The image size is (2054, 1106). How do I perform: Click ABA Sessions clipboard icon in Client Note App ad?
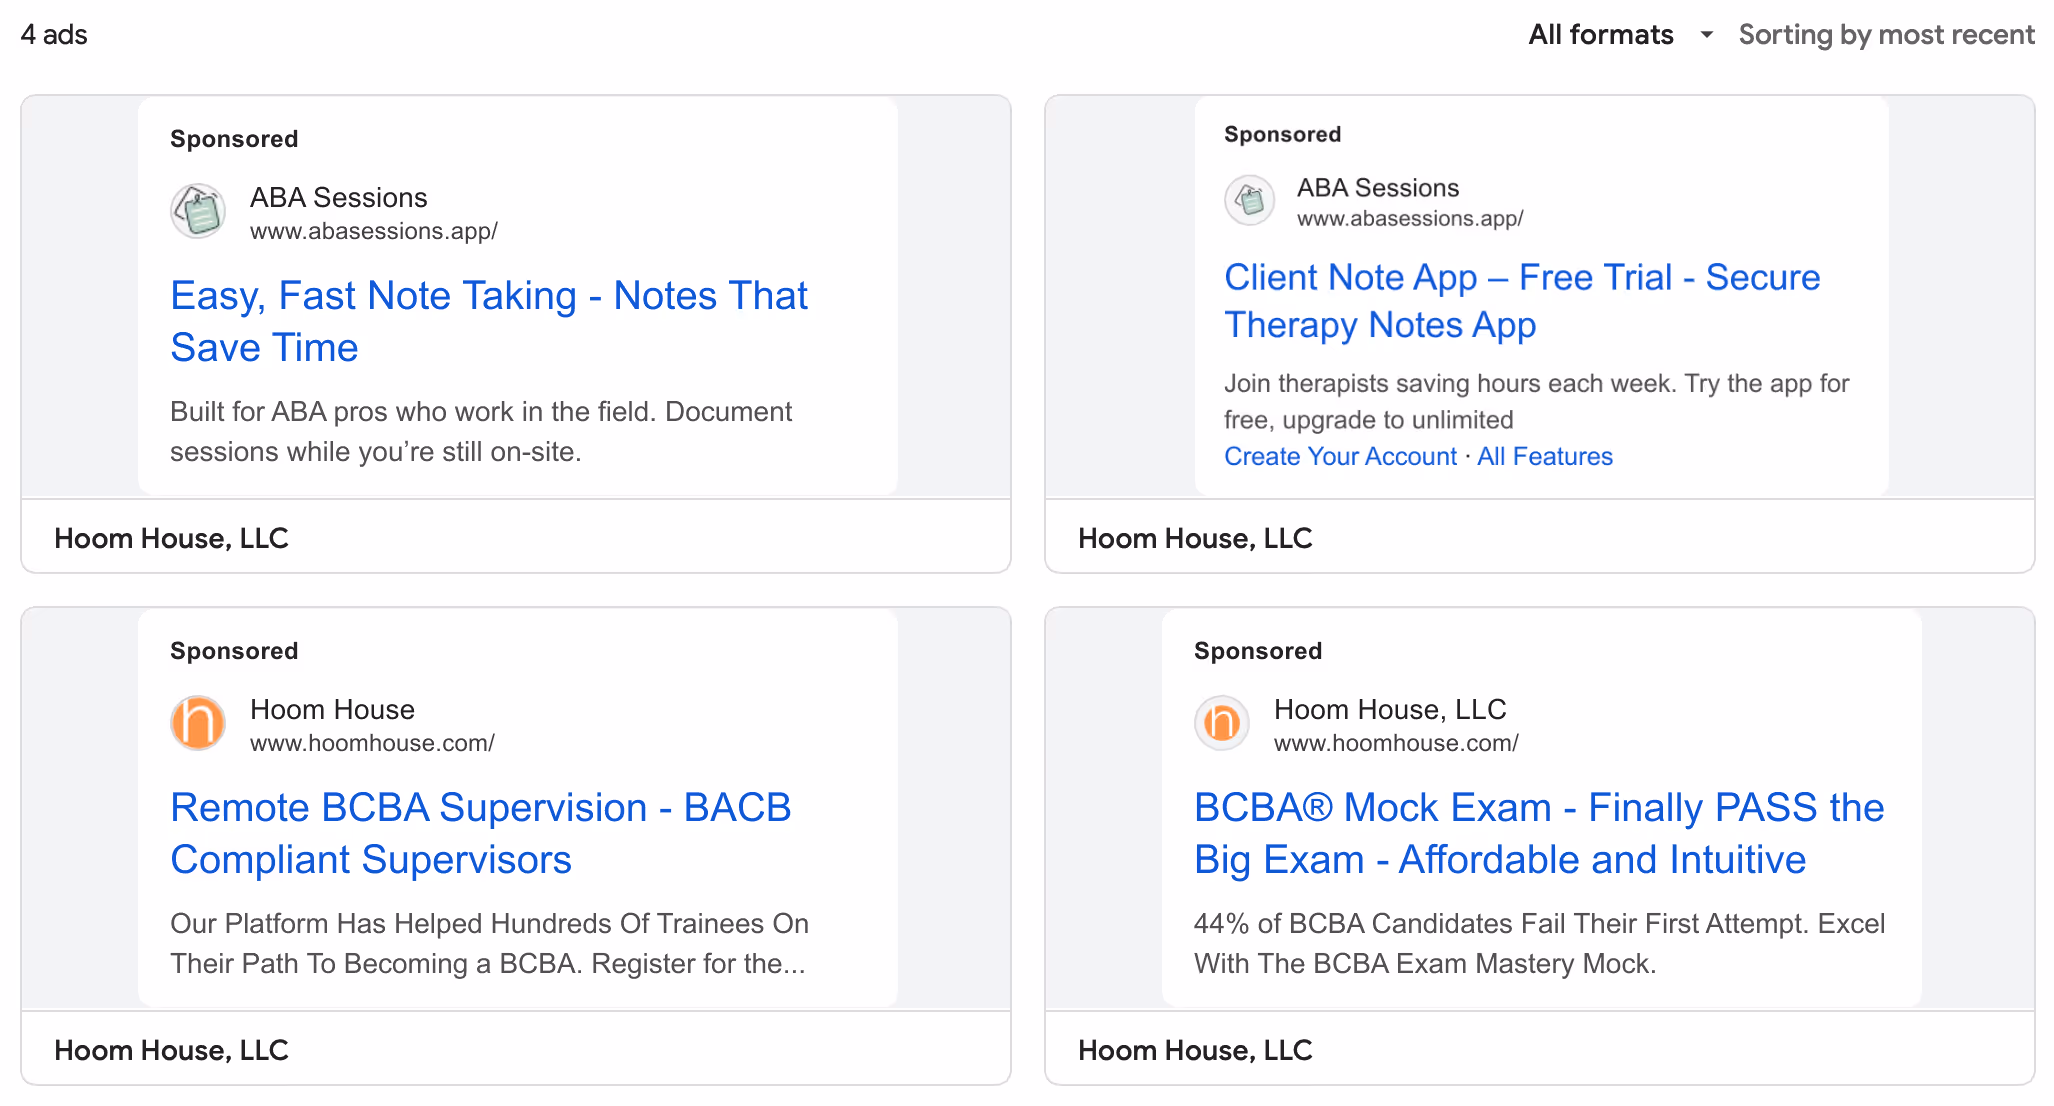[x=1250, y=200]
